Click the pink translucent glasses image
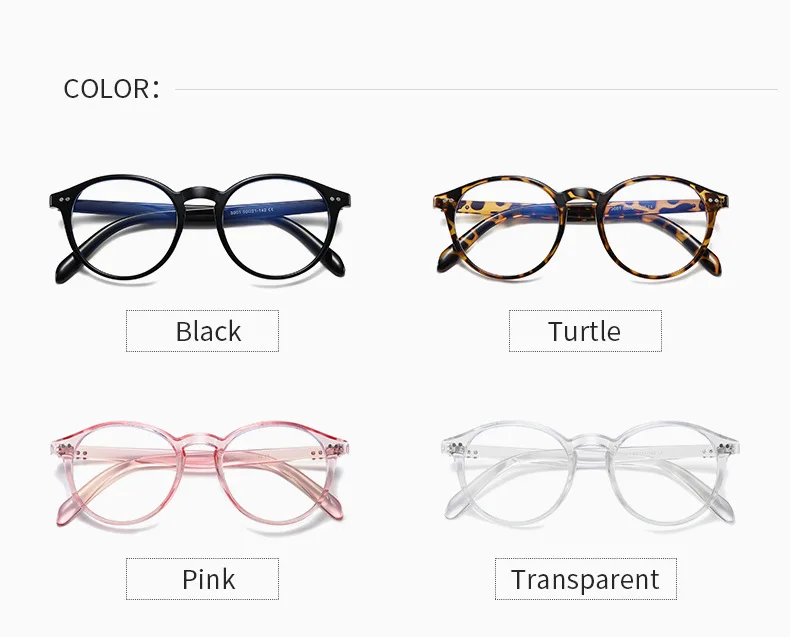790x637 pixels. [200, 476]
